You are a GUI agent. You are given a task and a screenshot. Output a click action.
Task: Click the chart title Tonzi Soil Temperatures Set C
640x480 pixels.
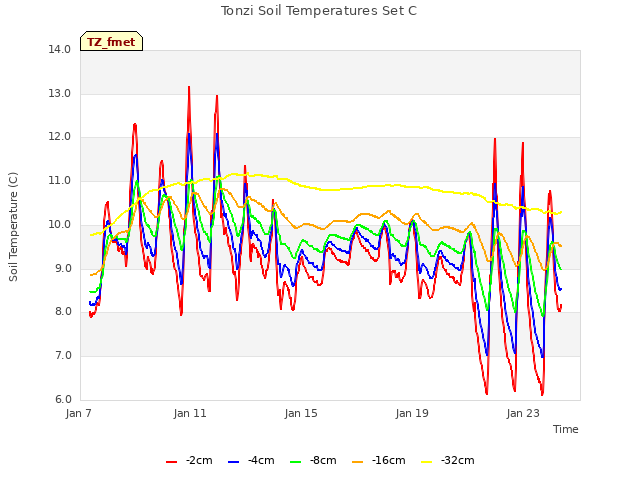click(319, 11)
